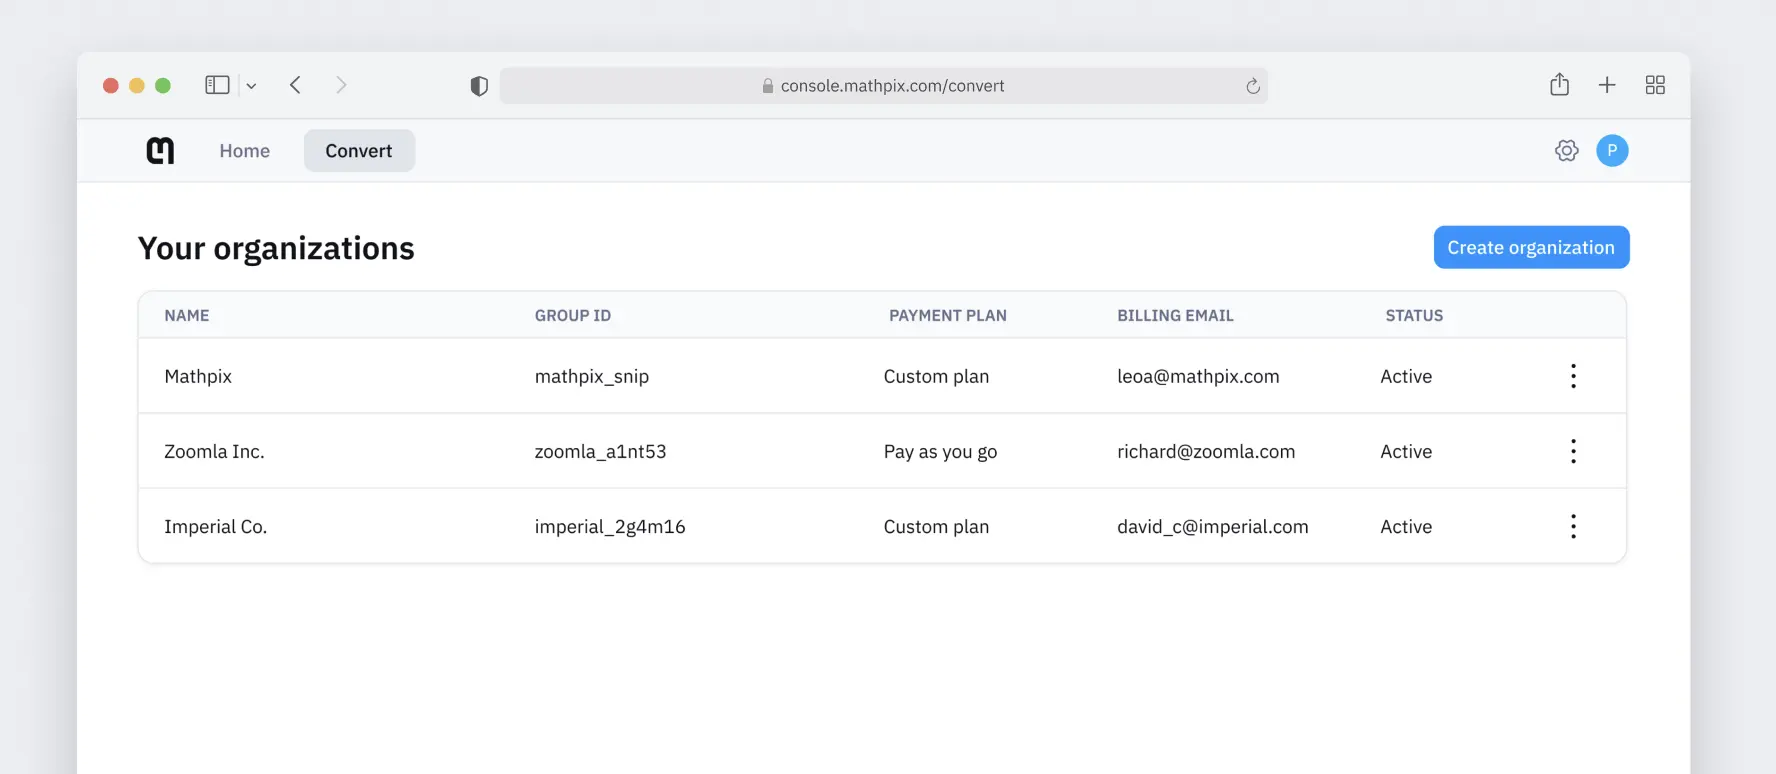The image size is (1776, 774).
Task: Select the Imperial Co. organization name
Action: point(216,526)
